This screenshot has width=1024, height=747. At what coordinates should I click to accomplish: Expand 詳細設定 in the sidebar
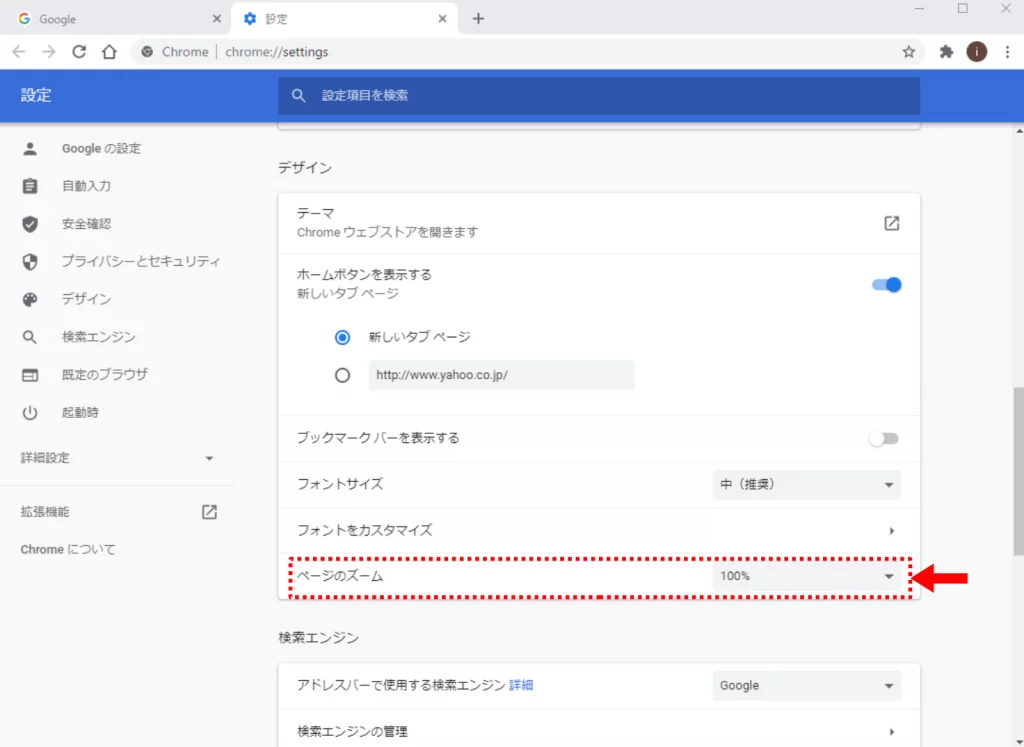point(118,458)
